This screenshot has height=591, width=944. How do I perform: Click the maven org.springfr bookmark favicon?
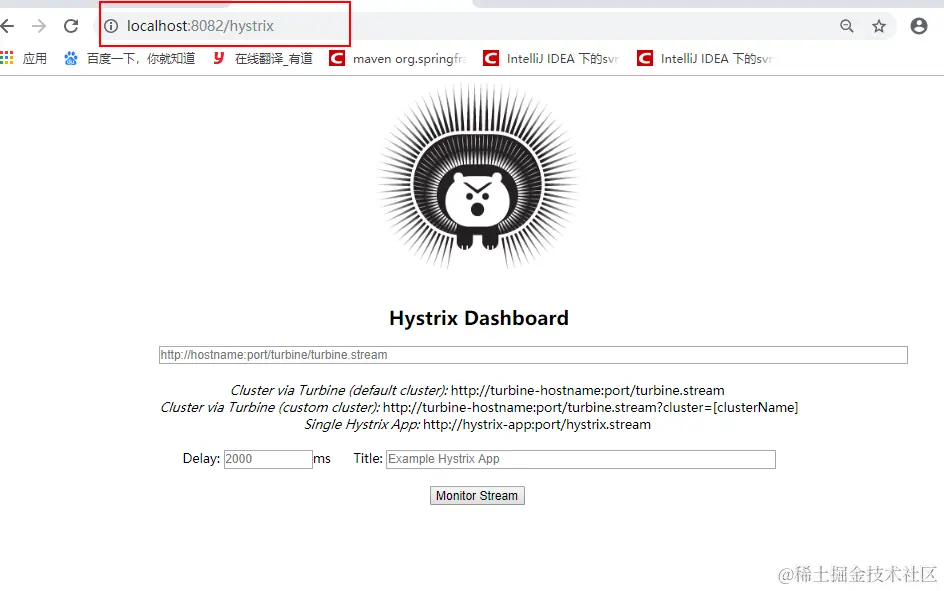click(x=337, y=58)
